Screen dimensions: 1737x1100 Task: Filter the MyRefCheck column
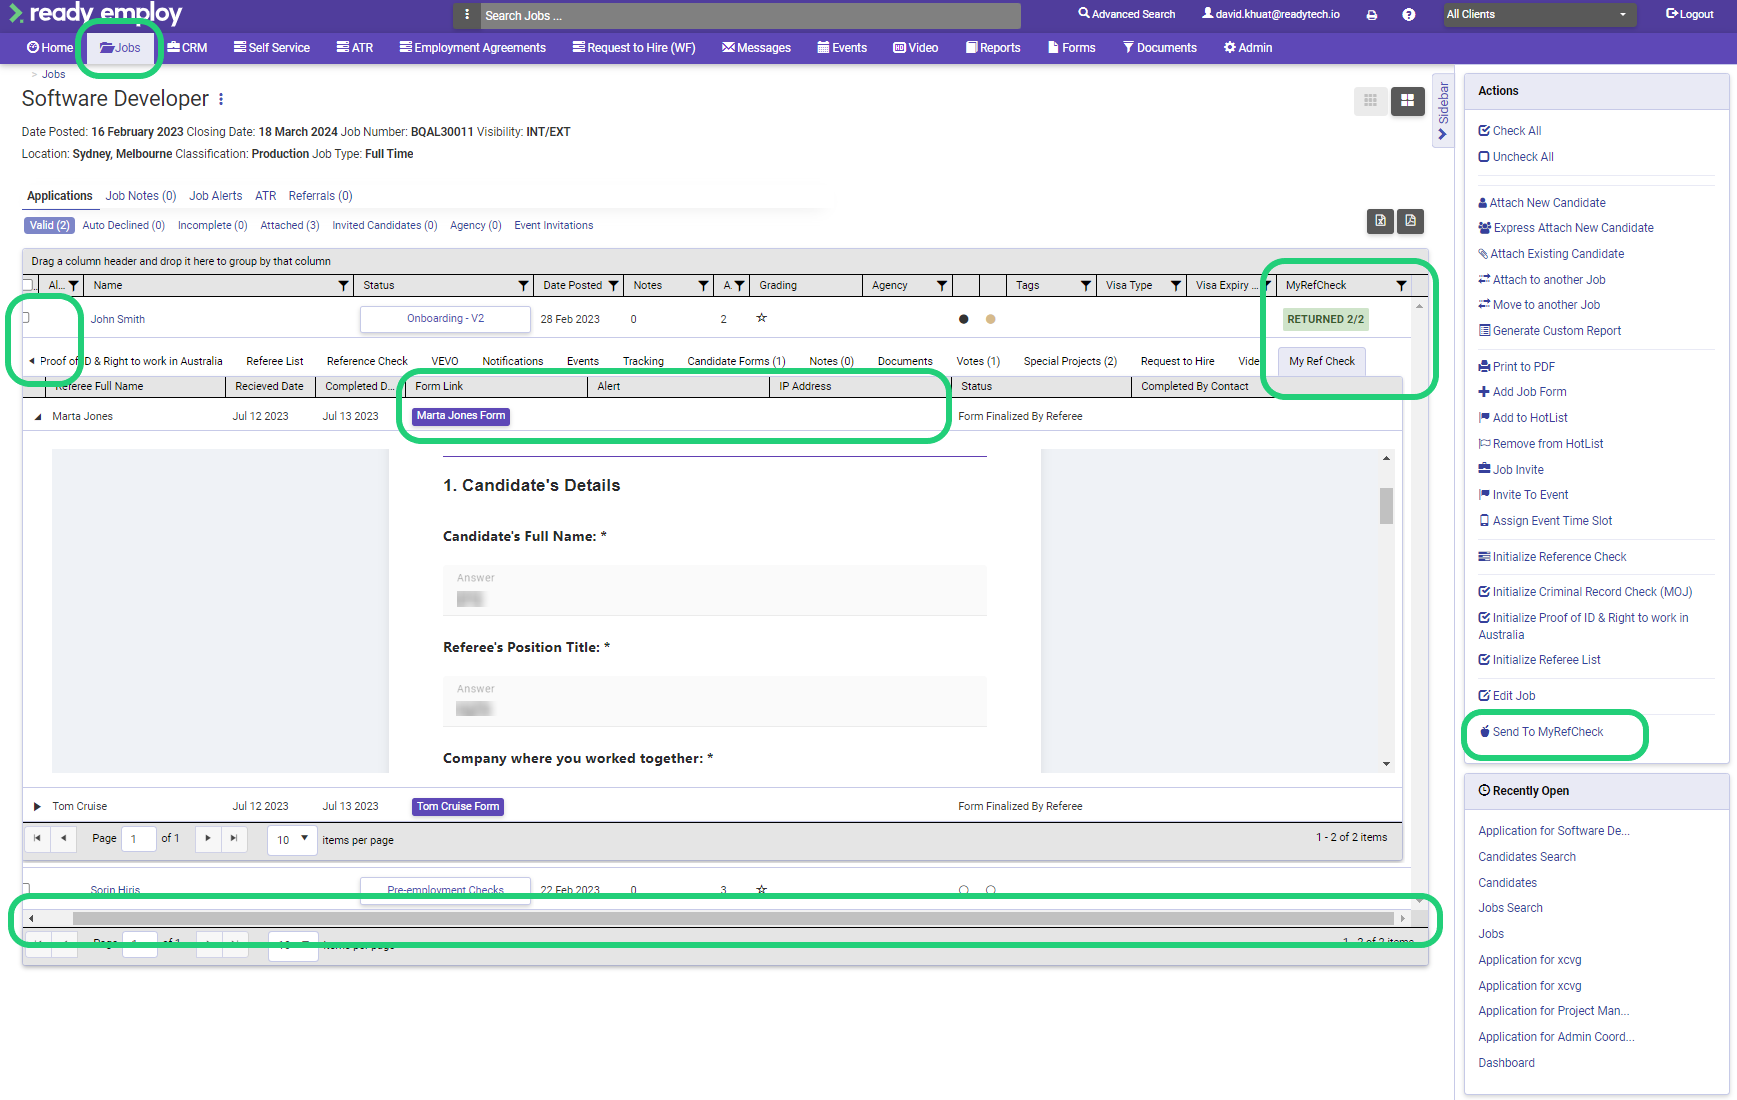1401,286
